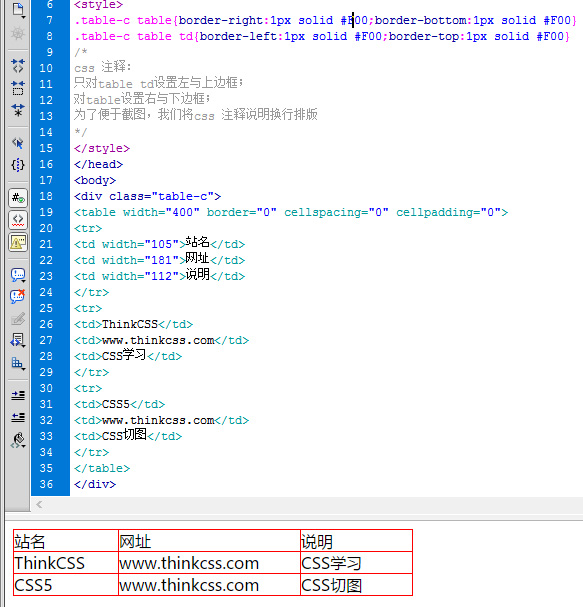This screenshot has width=583, height=607.
Task: Open the Open Documents list icon
Action: click(x=18, y=9)
